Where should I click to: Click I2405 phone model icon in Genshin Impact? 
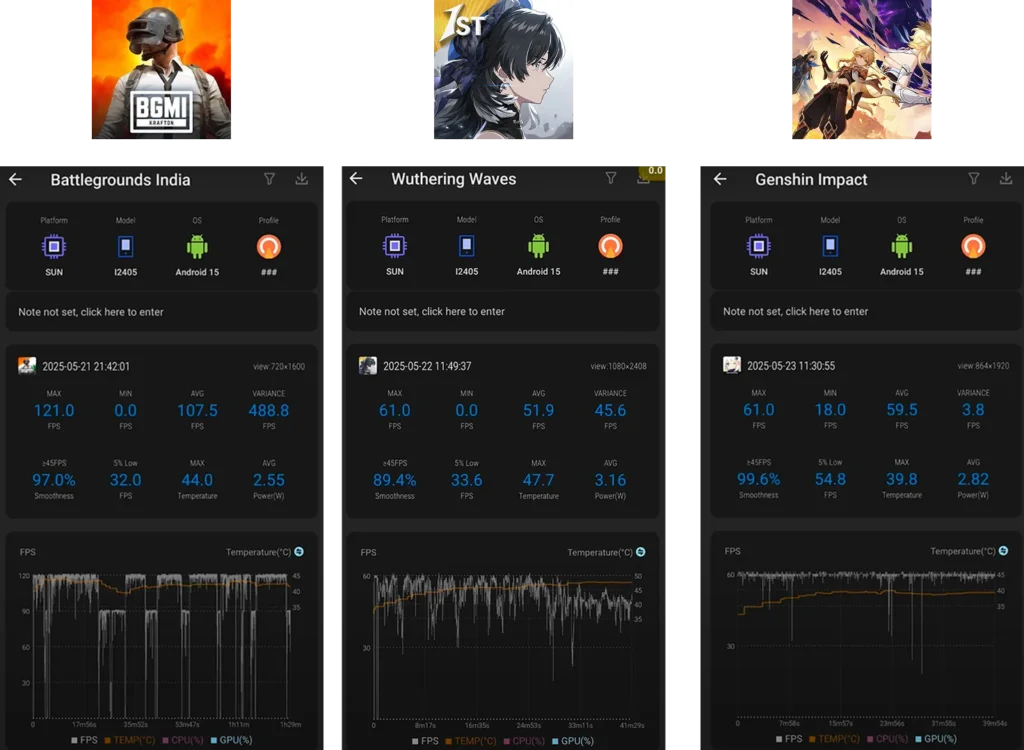tap(830, 246)
